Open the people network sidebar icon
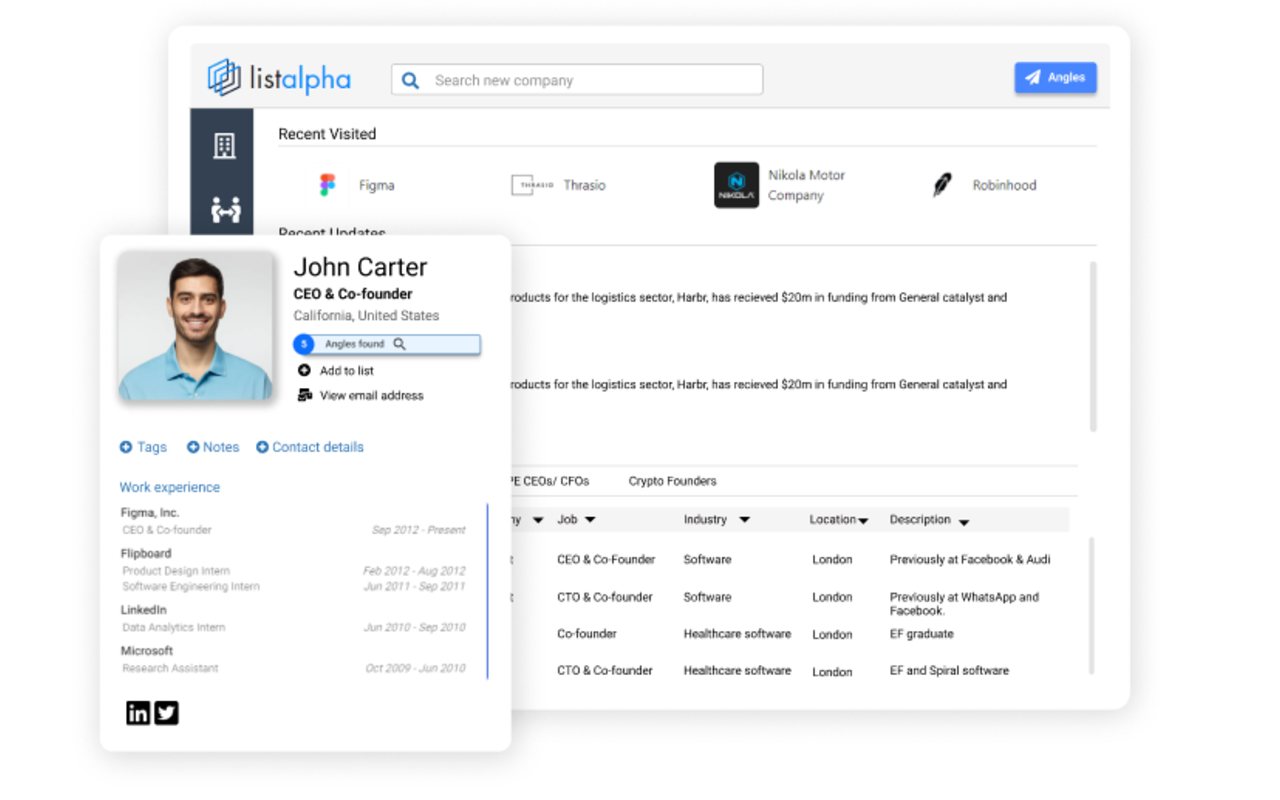The height and width of the screenshot is (800, 1280). point(222,210)
